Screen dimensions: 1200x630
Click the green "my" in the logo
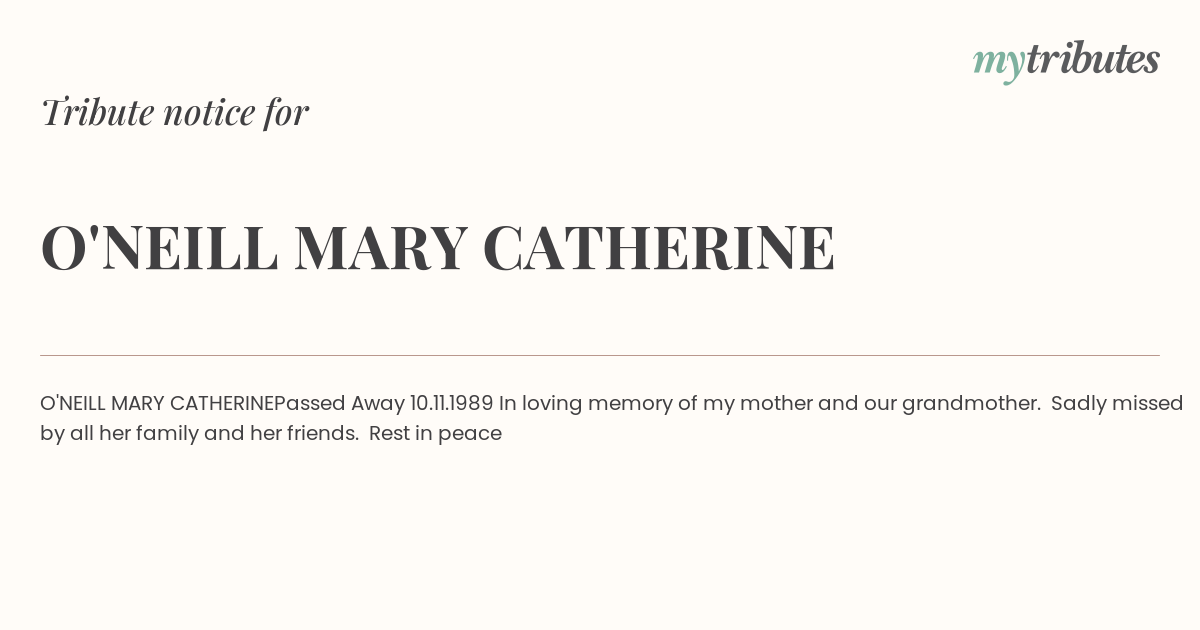[x=998, y=64]
